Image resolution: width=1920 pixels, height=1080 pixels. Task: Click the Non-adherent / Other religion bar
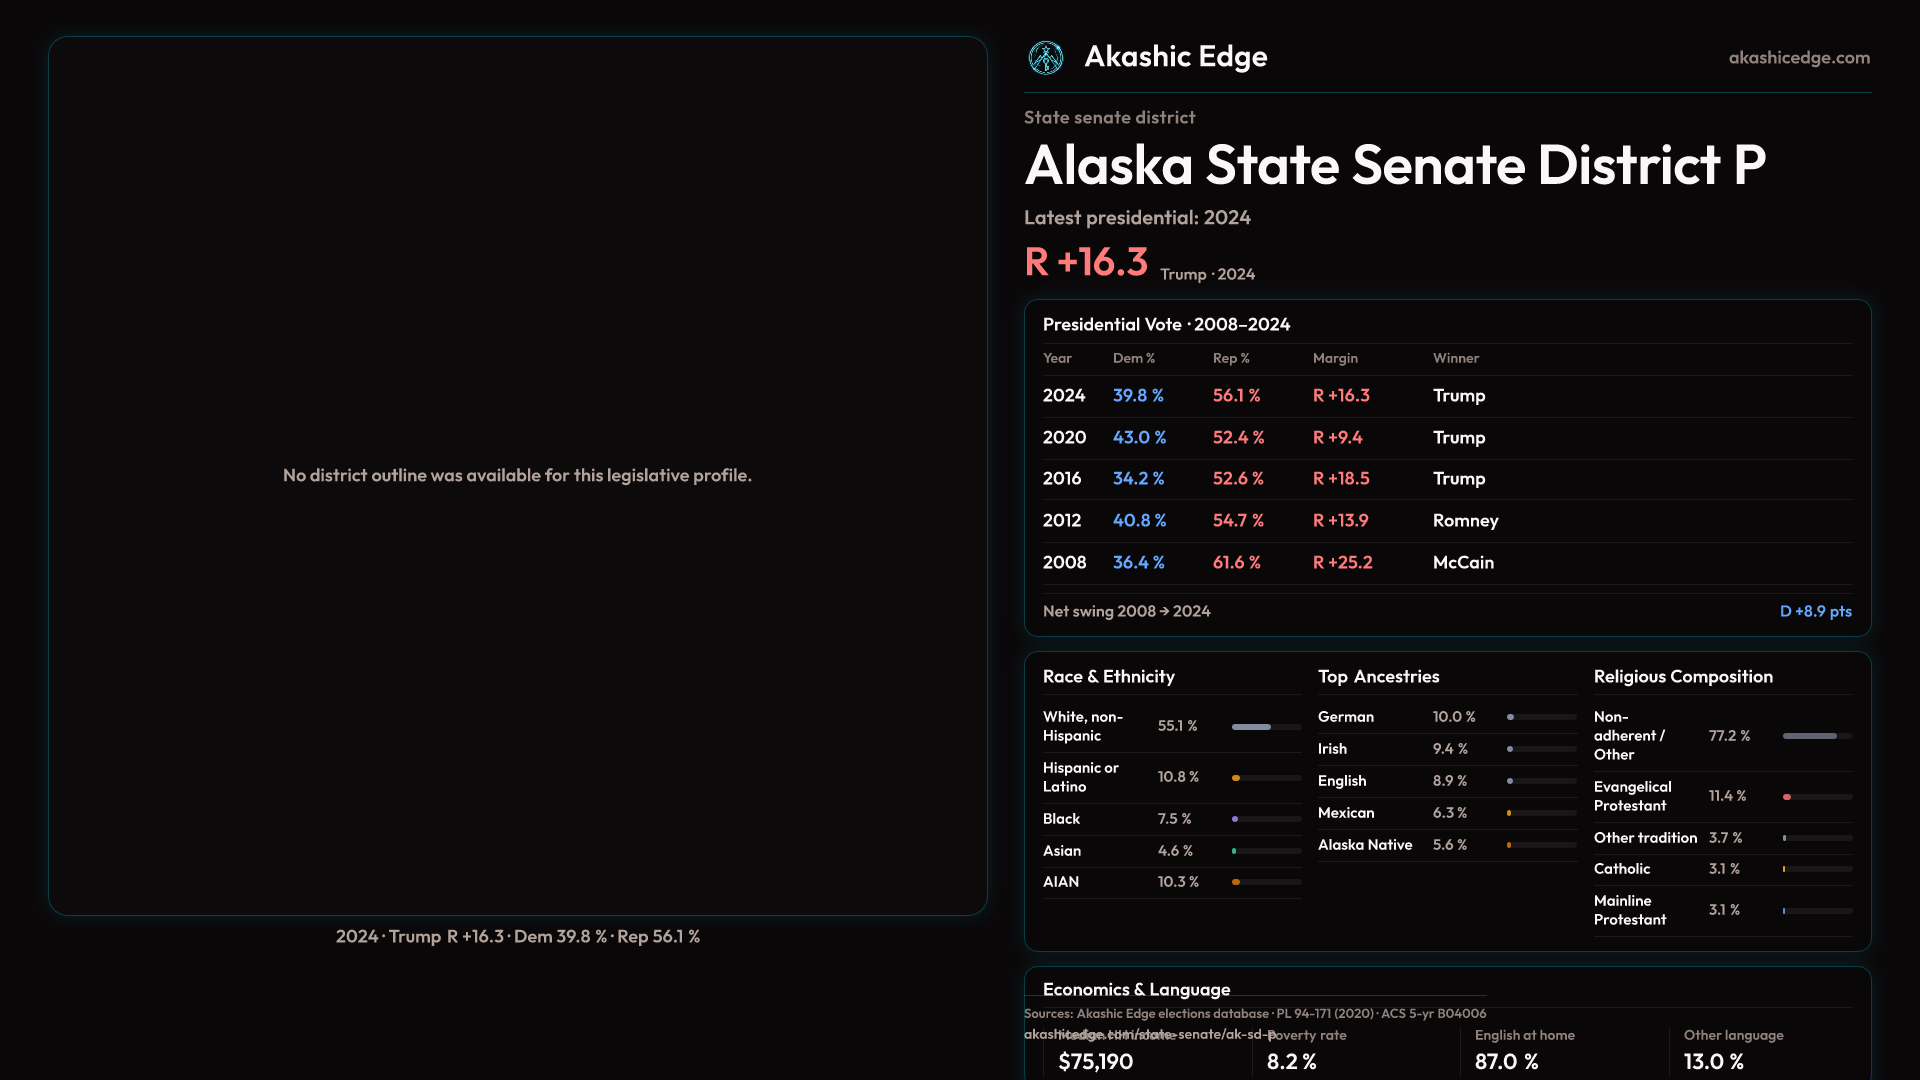pos(1817,736)
